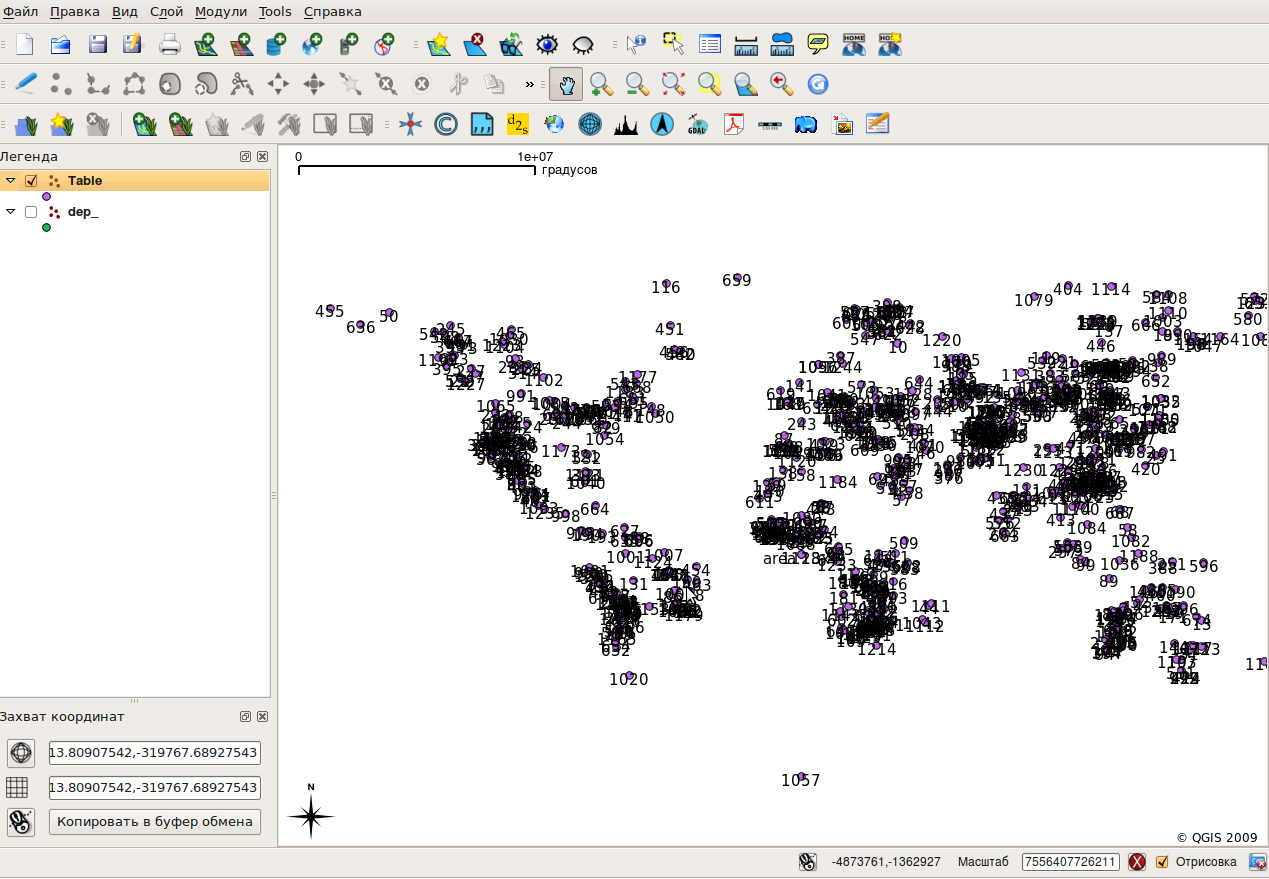Collapse the dep_ layer tree arrow

pyautogui.click(x=11, y=212)
